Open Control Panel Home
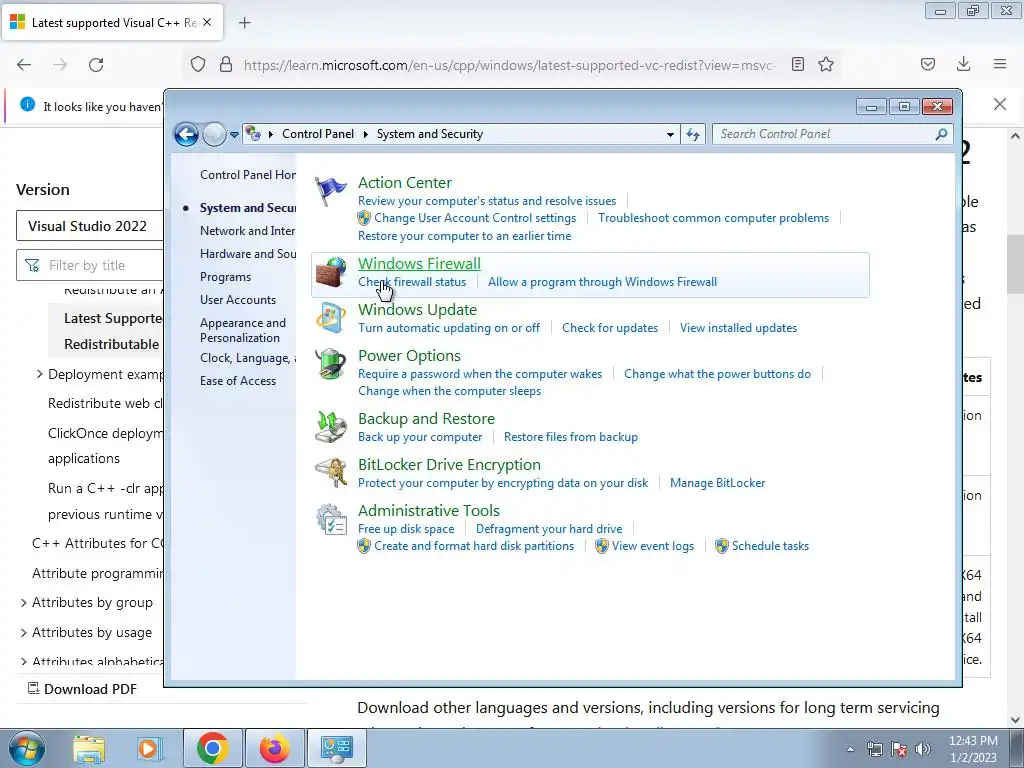The width and height of the screenshot is (1024, 768). point(248,175)
